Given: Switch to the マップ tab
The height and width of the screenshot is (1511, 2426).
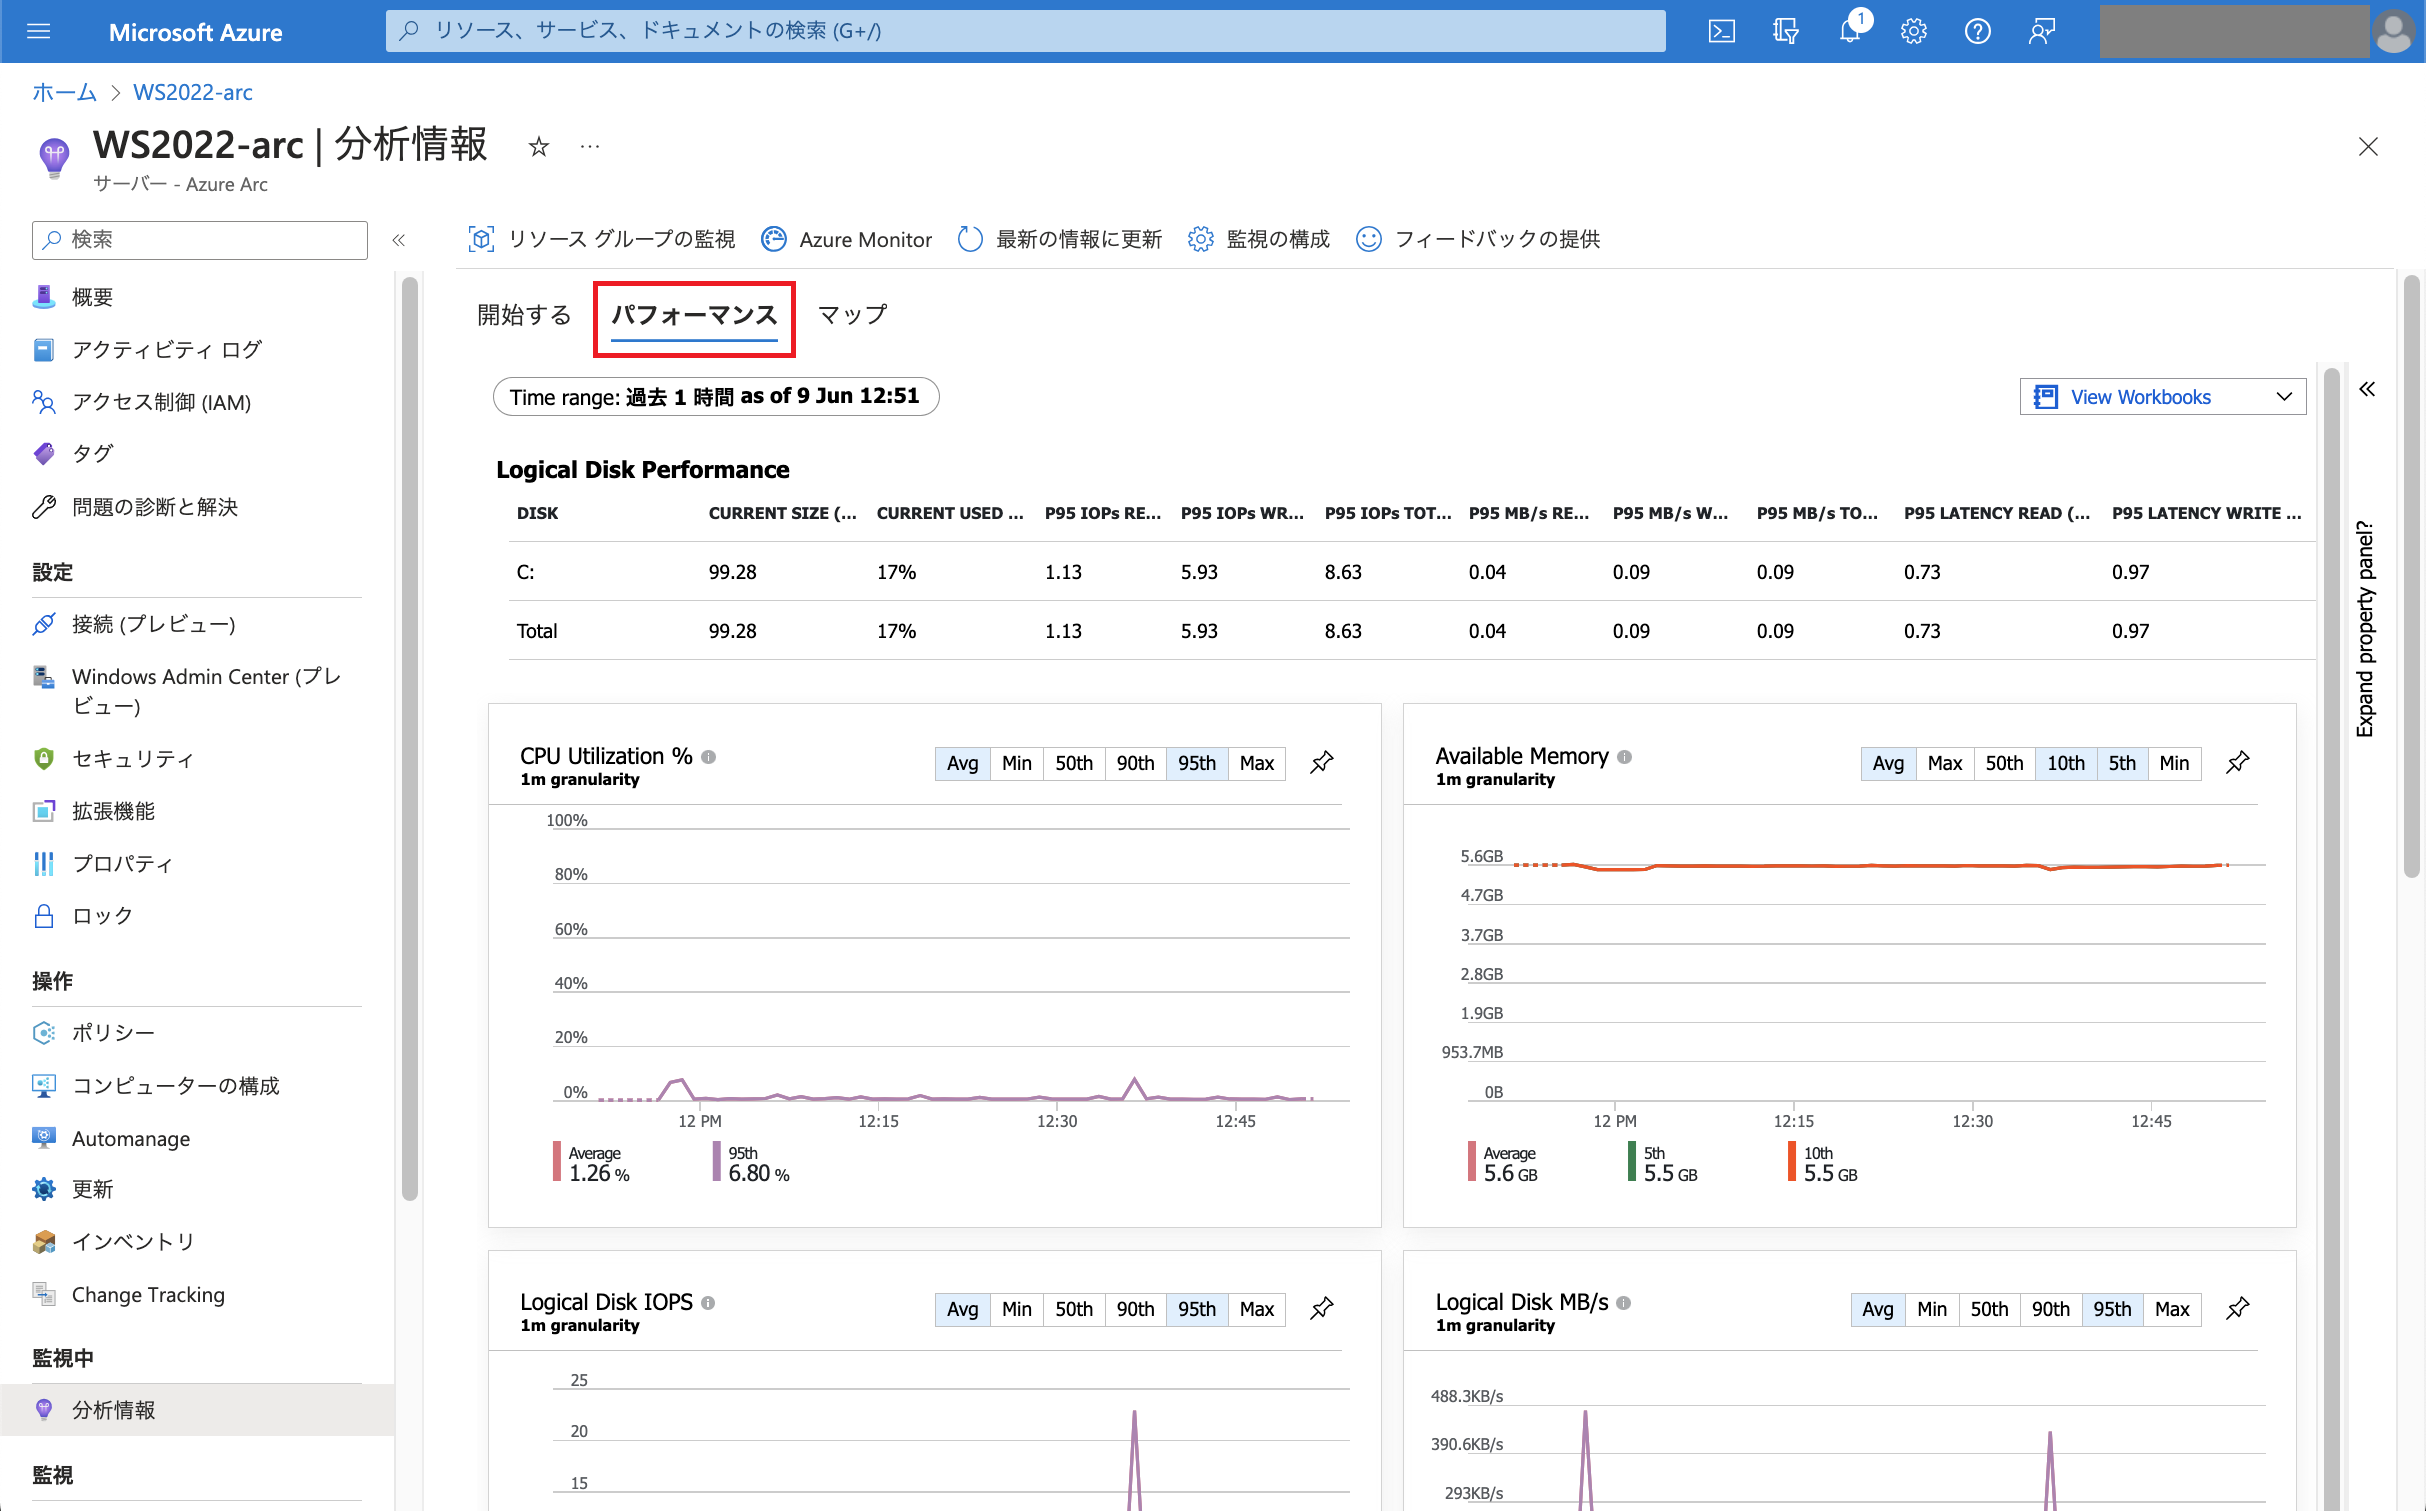Looking at the screenshot, I should click(x=852, y=315).
